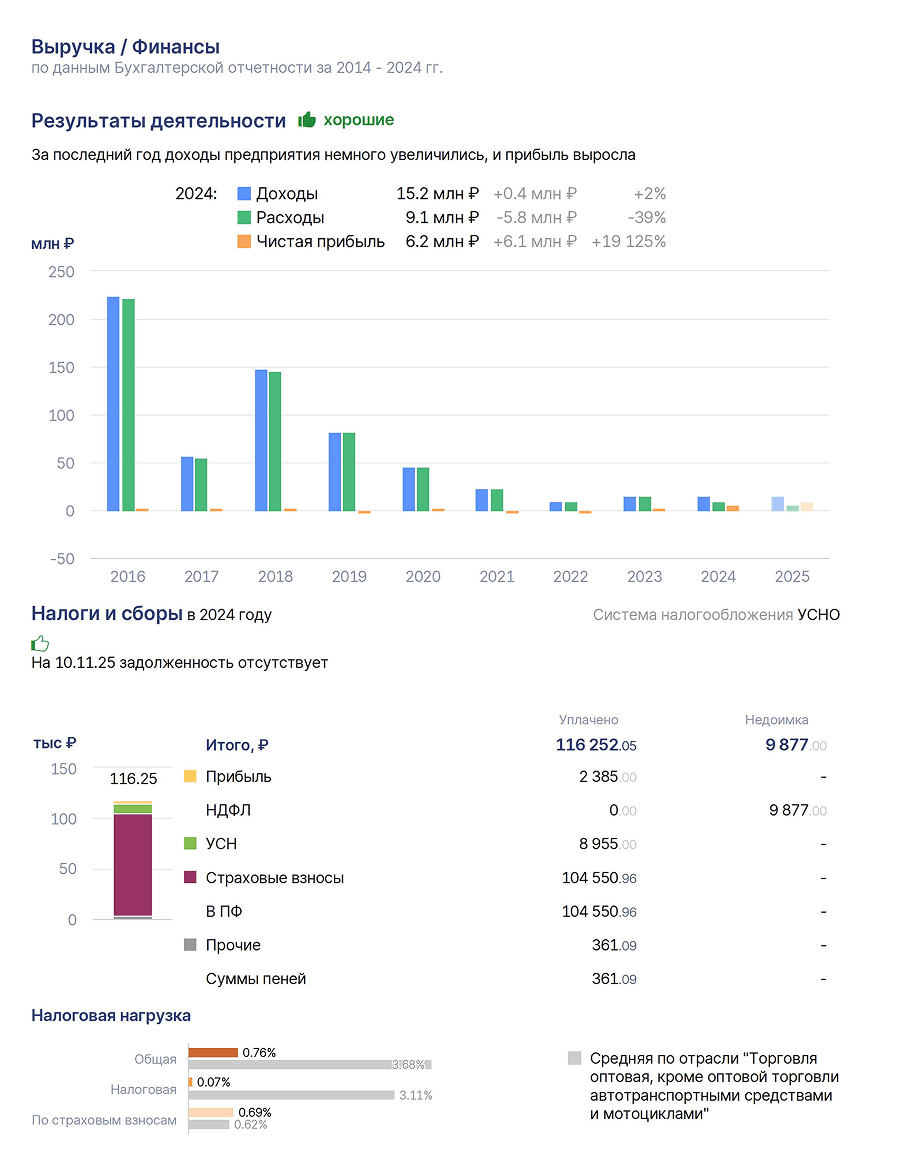Click the Суммы пеней row label

[x=256, y=979]
